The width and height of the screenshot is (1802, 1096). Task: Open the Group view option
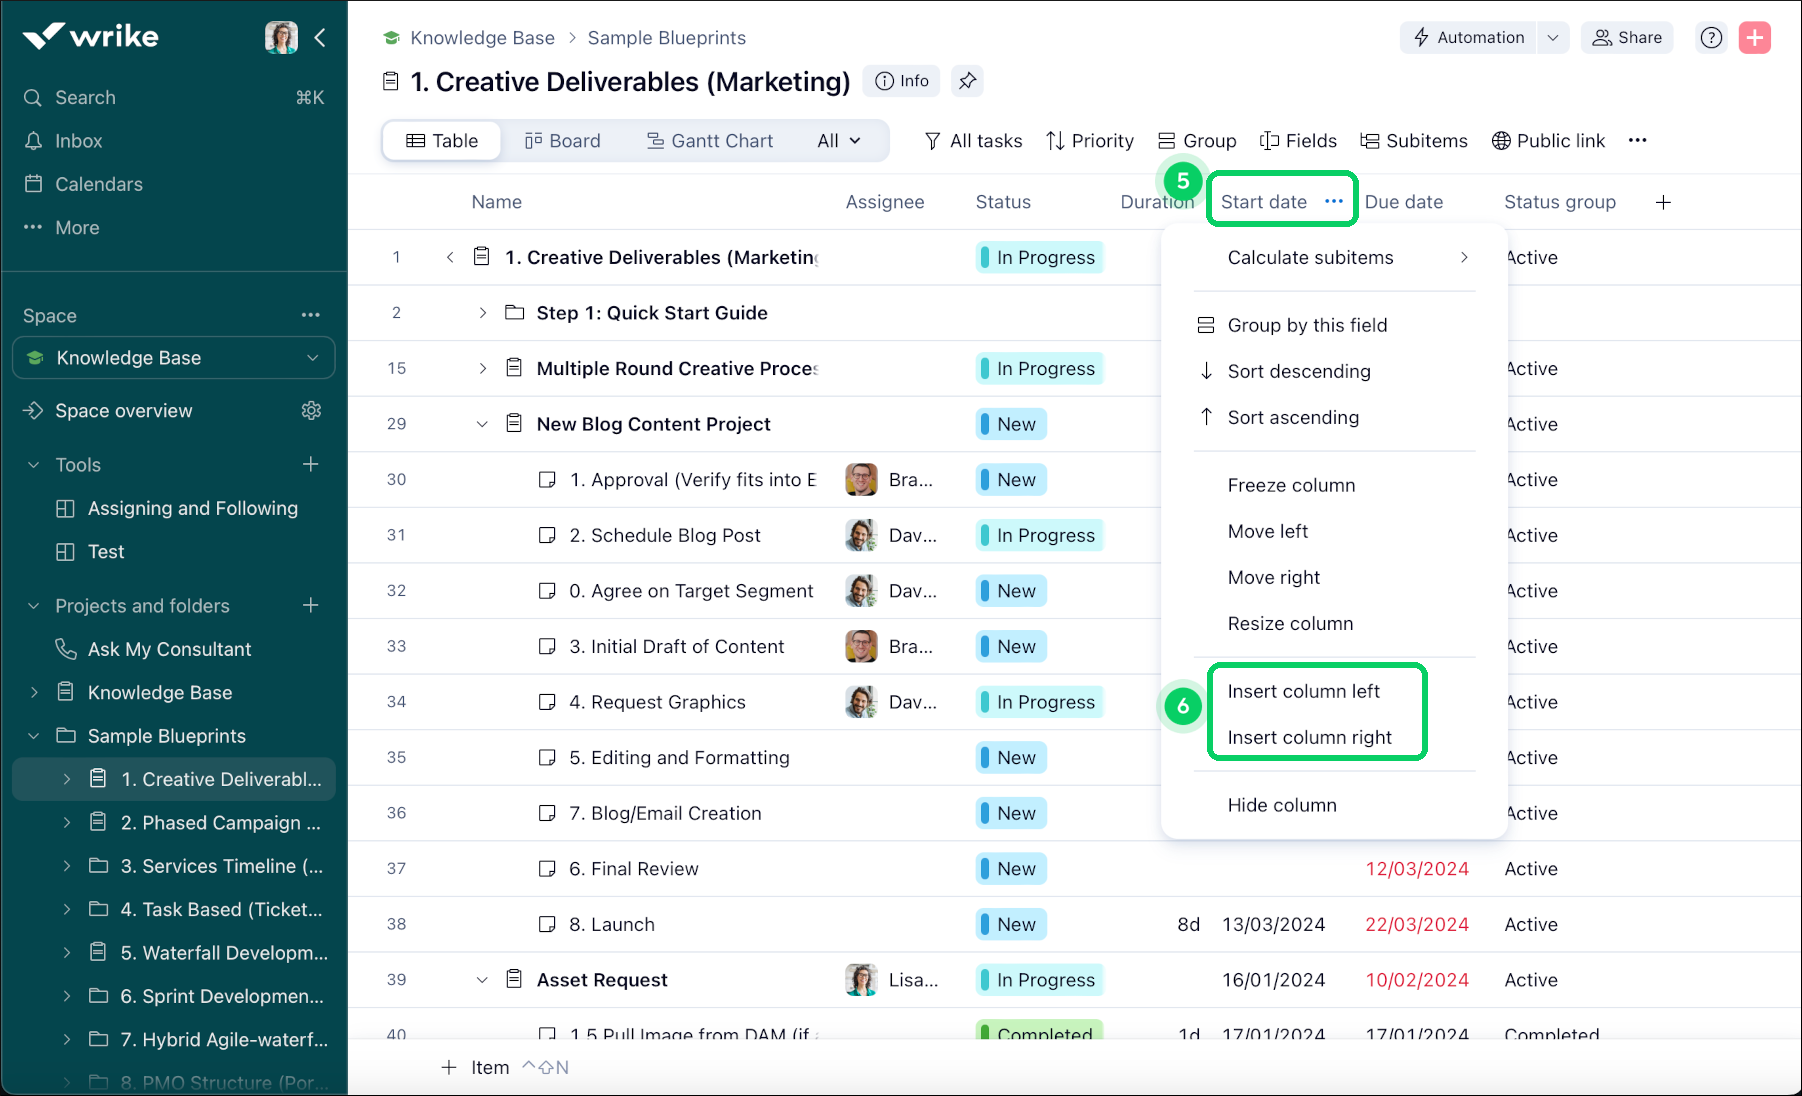click(x=1197, y=140)
